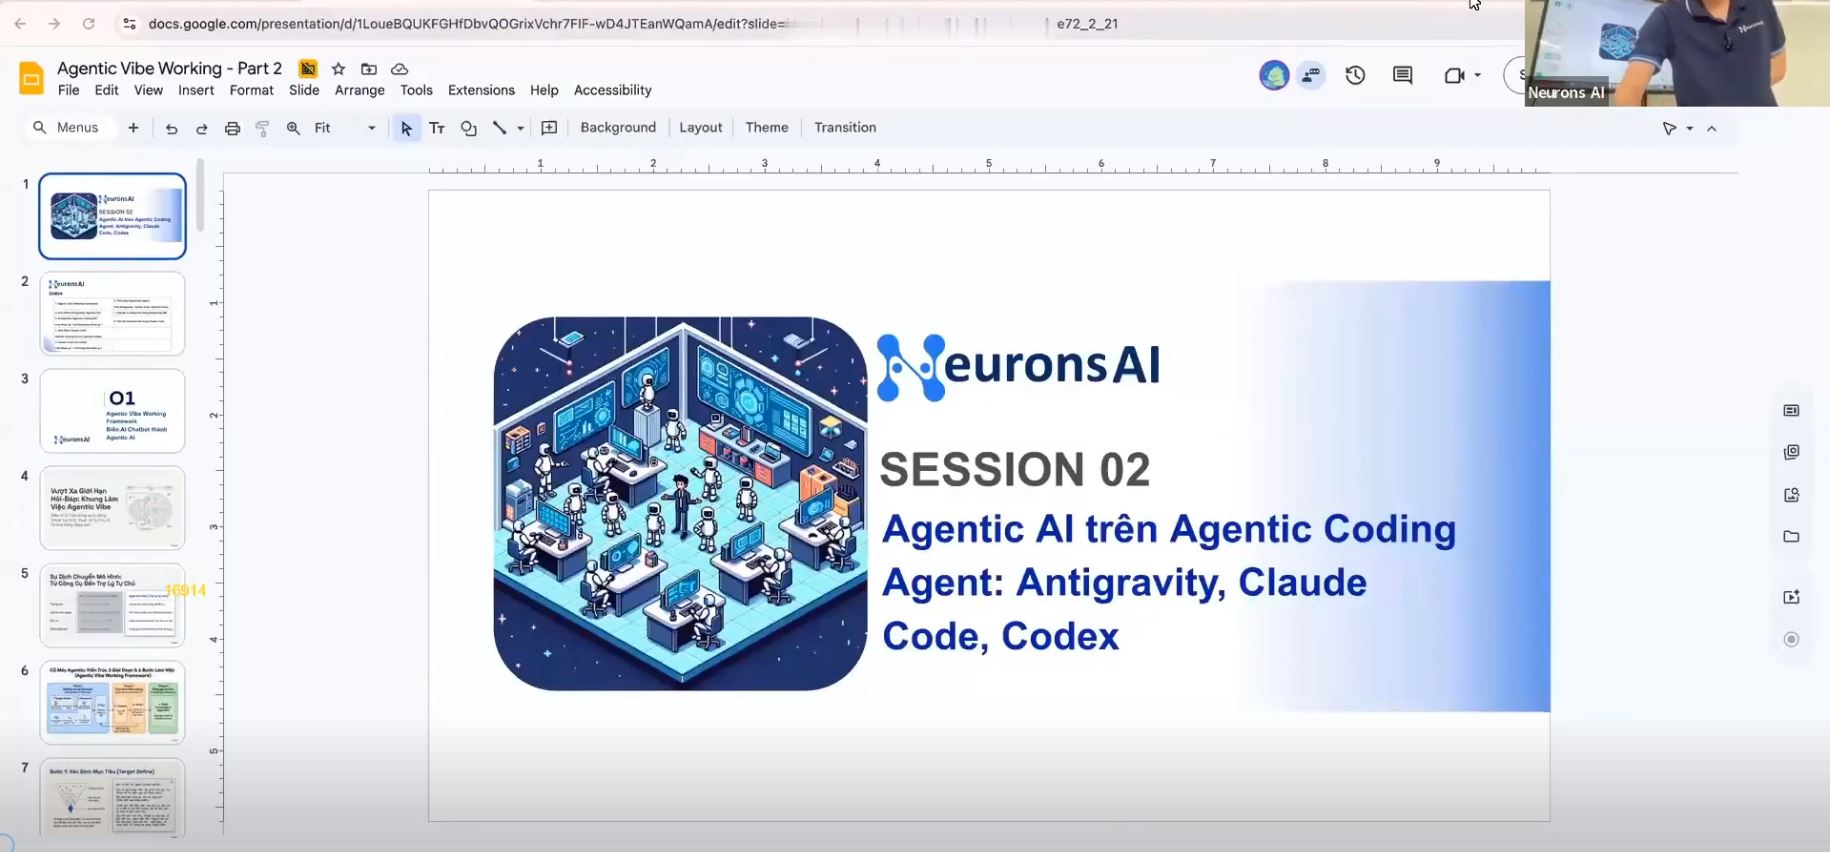Open the Insert menu
The height and width of the screenshot is (852, 1830).
coord(196,90)
